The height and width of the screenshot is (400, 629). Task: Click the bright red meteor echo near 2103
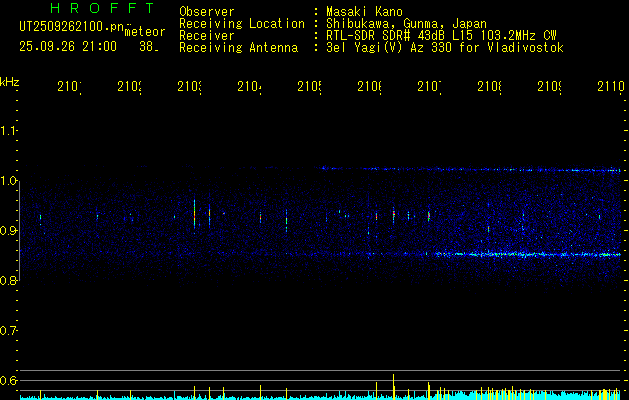click(x=194, y=214)
